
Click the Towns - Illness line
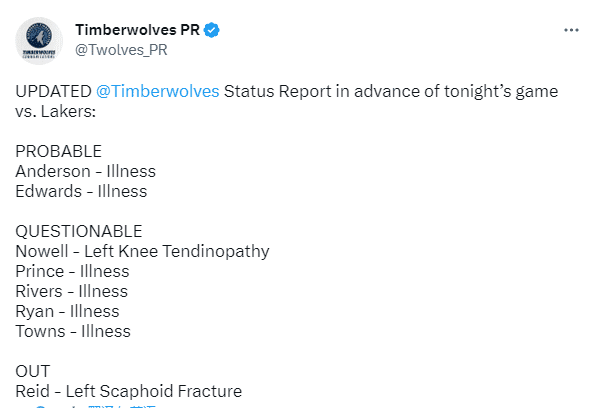[73, 331]
